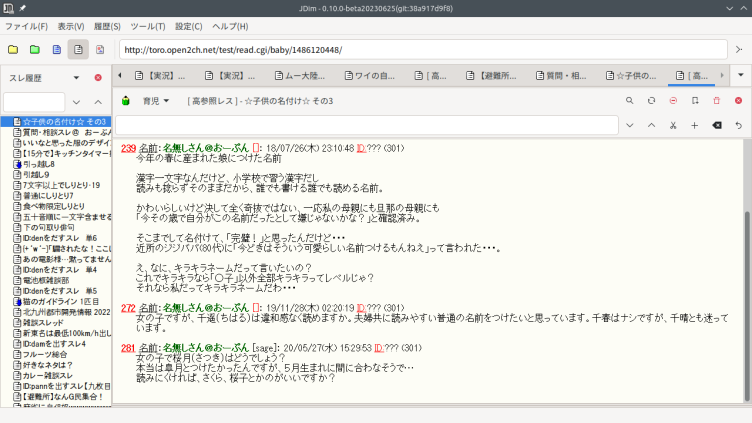Screen dimensions: 752x423
Task: Click the blue document toolbar icon
Action: [x=56, y=49]
